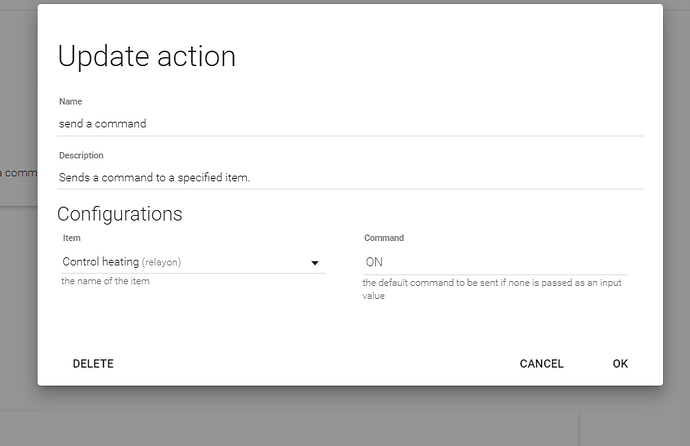This screenshot has height=446, width=690.
Task: Click the Name field containing send a command
Action: click(350, 123)
